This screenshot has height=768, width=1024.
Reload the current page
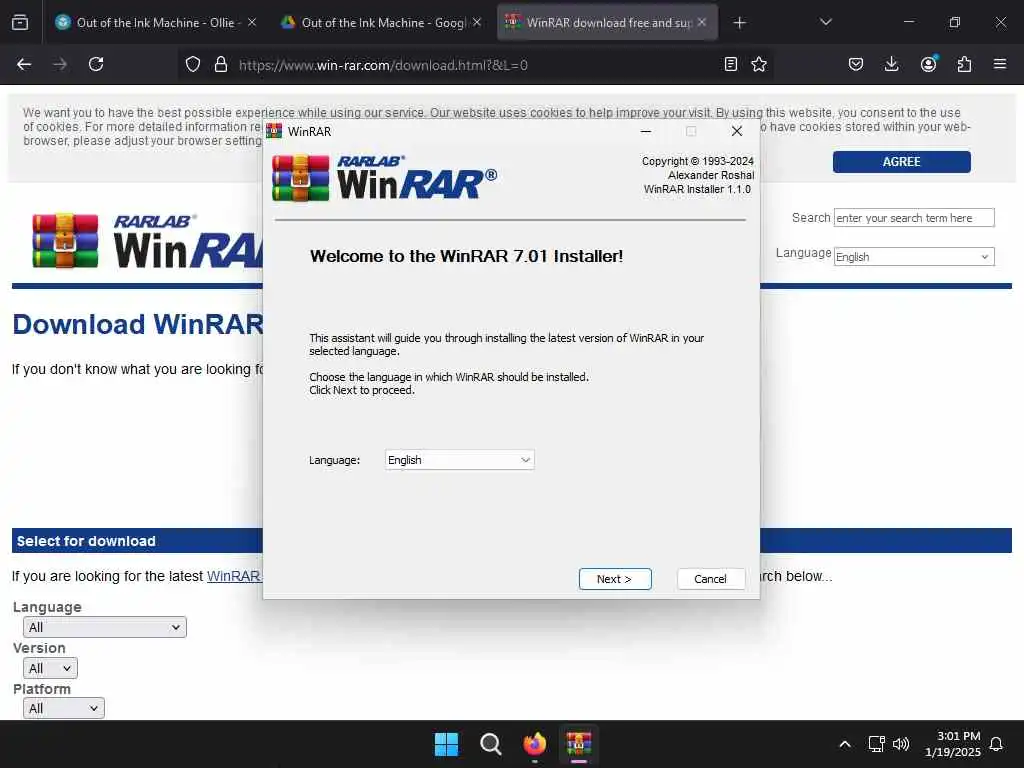tap(96, 64)
